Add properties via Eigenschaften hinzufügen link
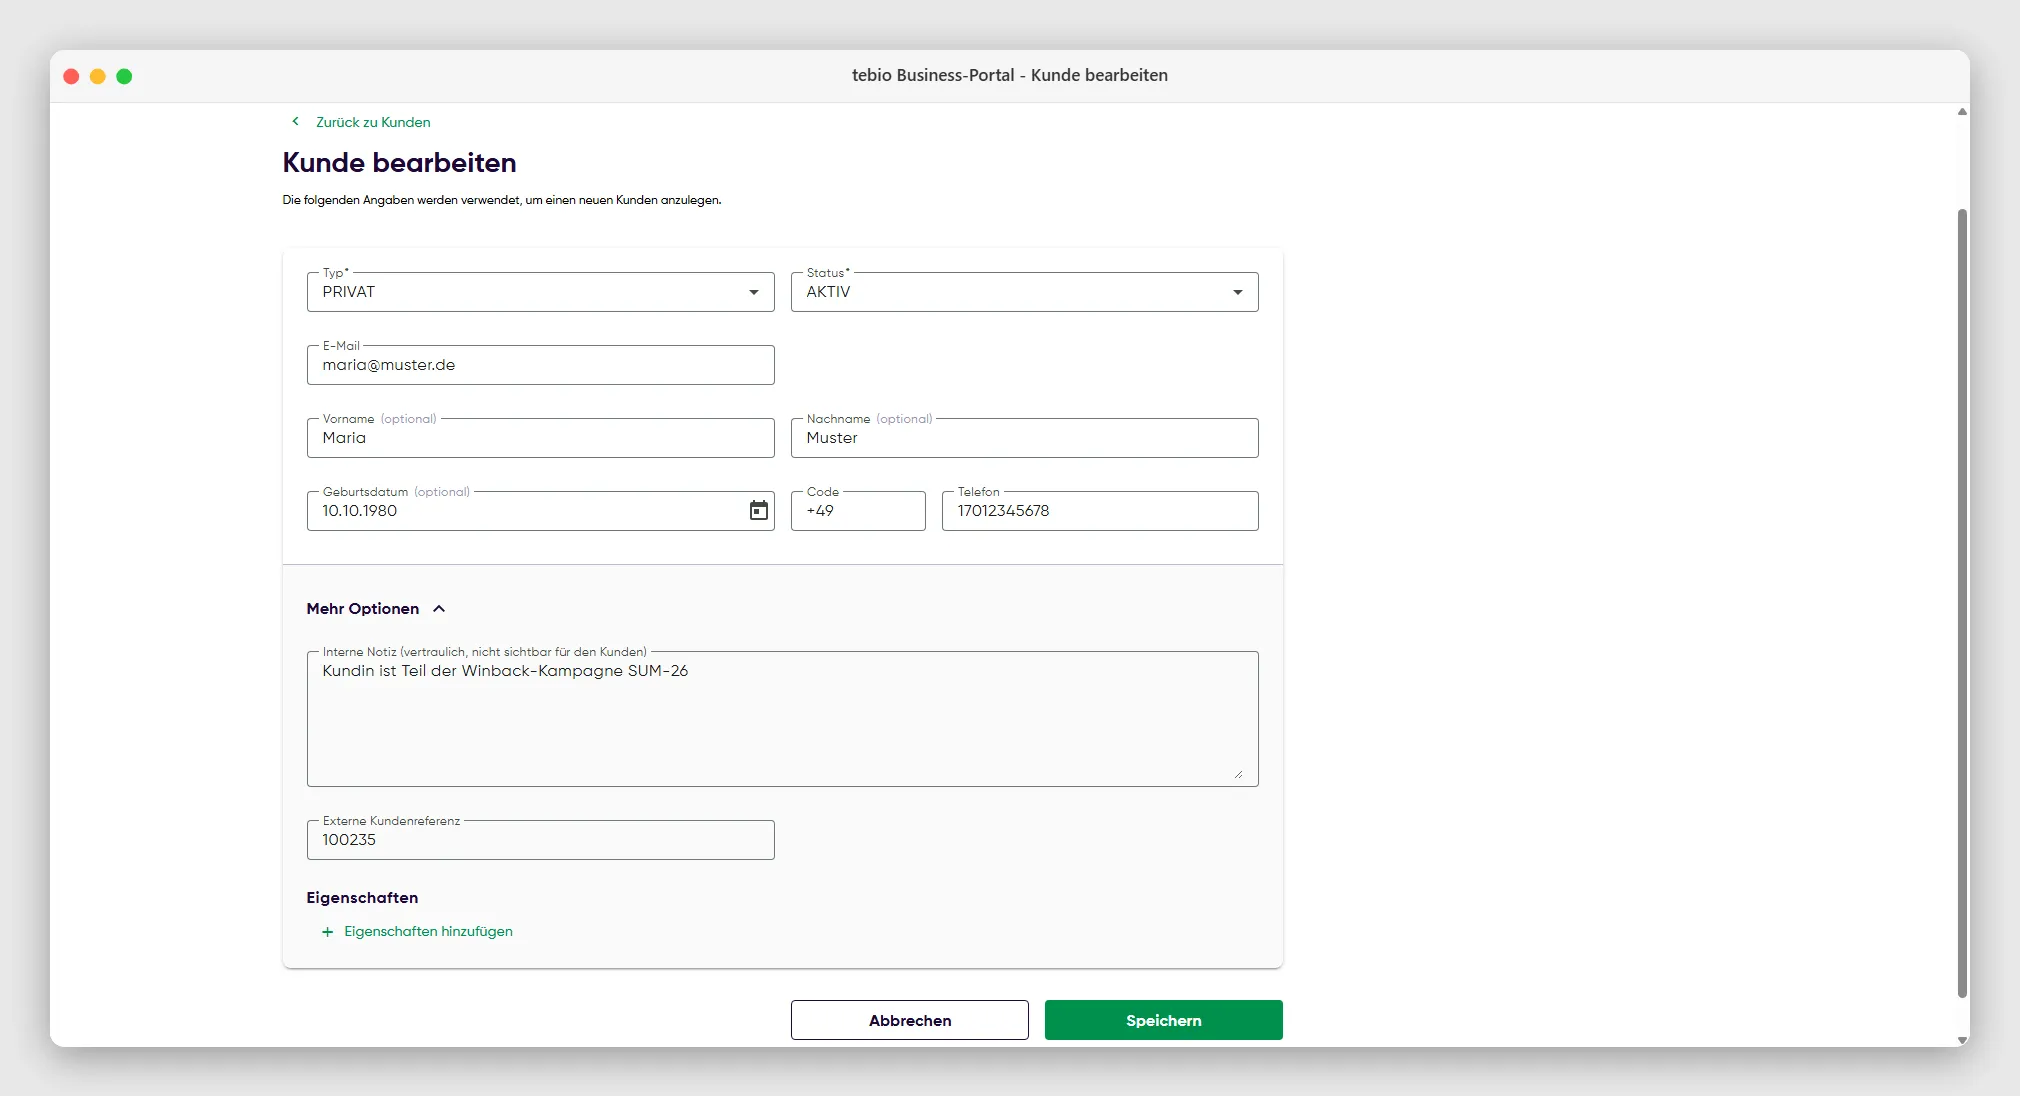Screen dimensions: 2020x1096 tap(428, 931)
